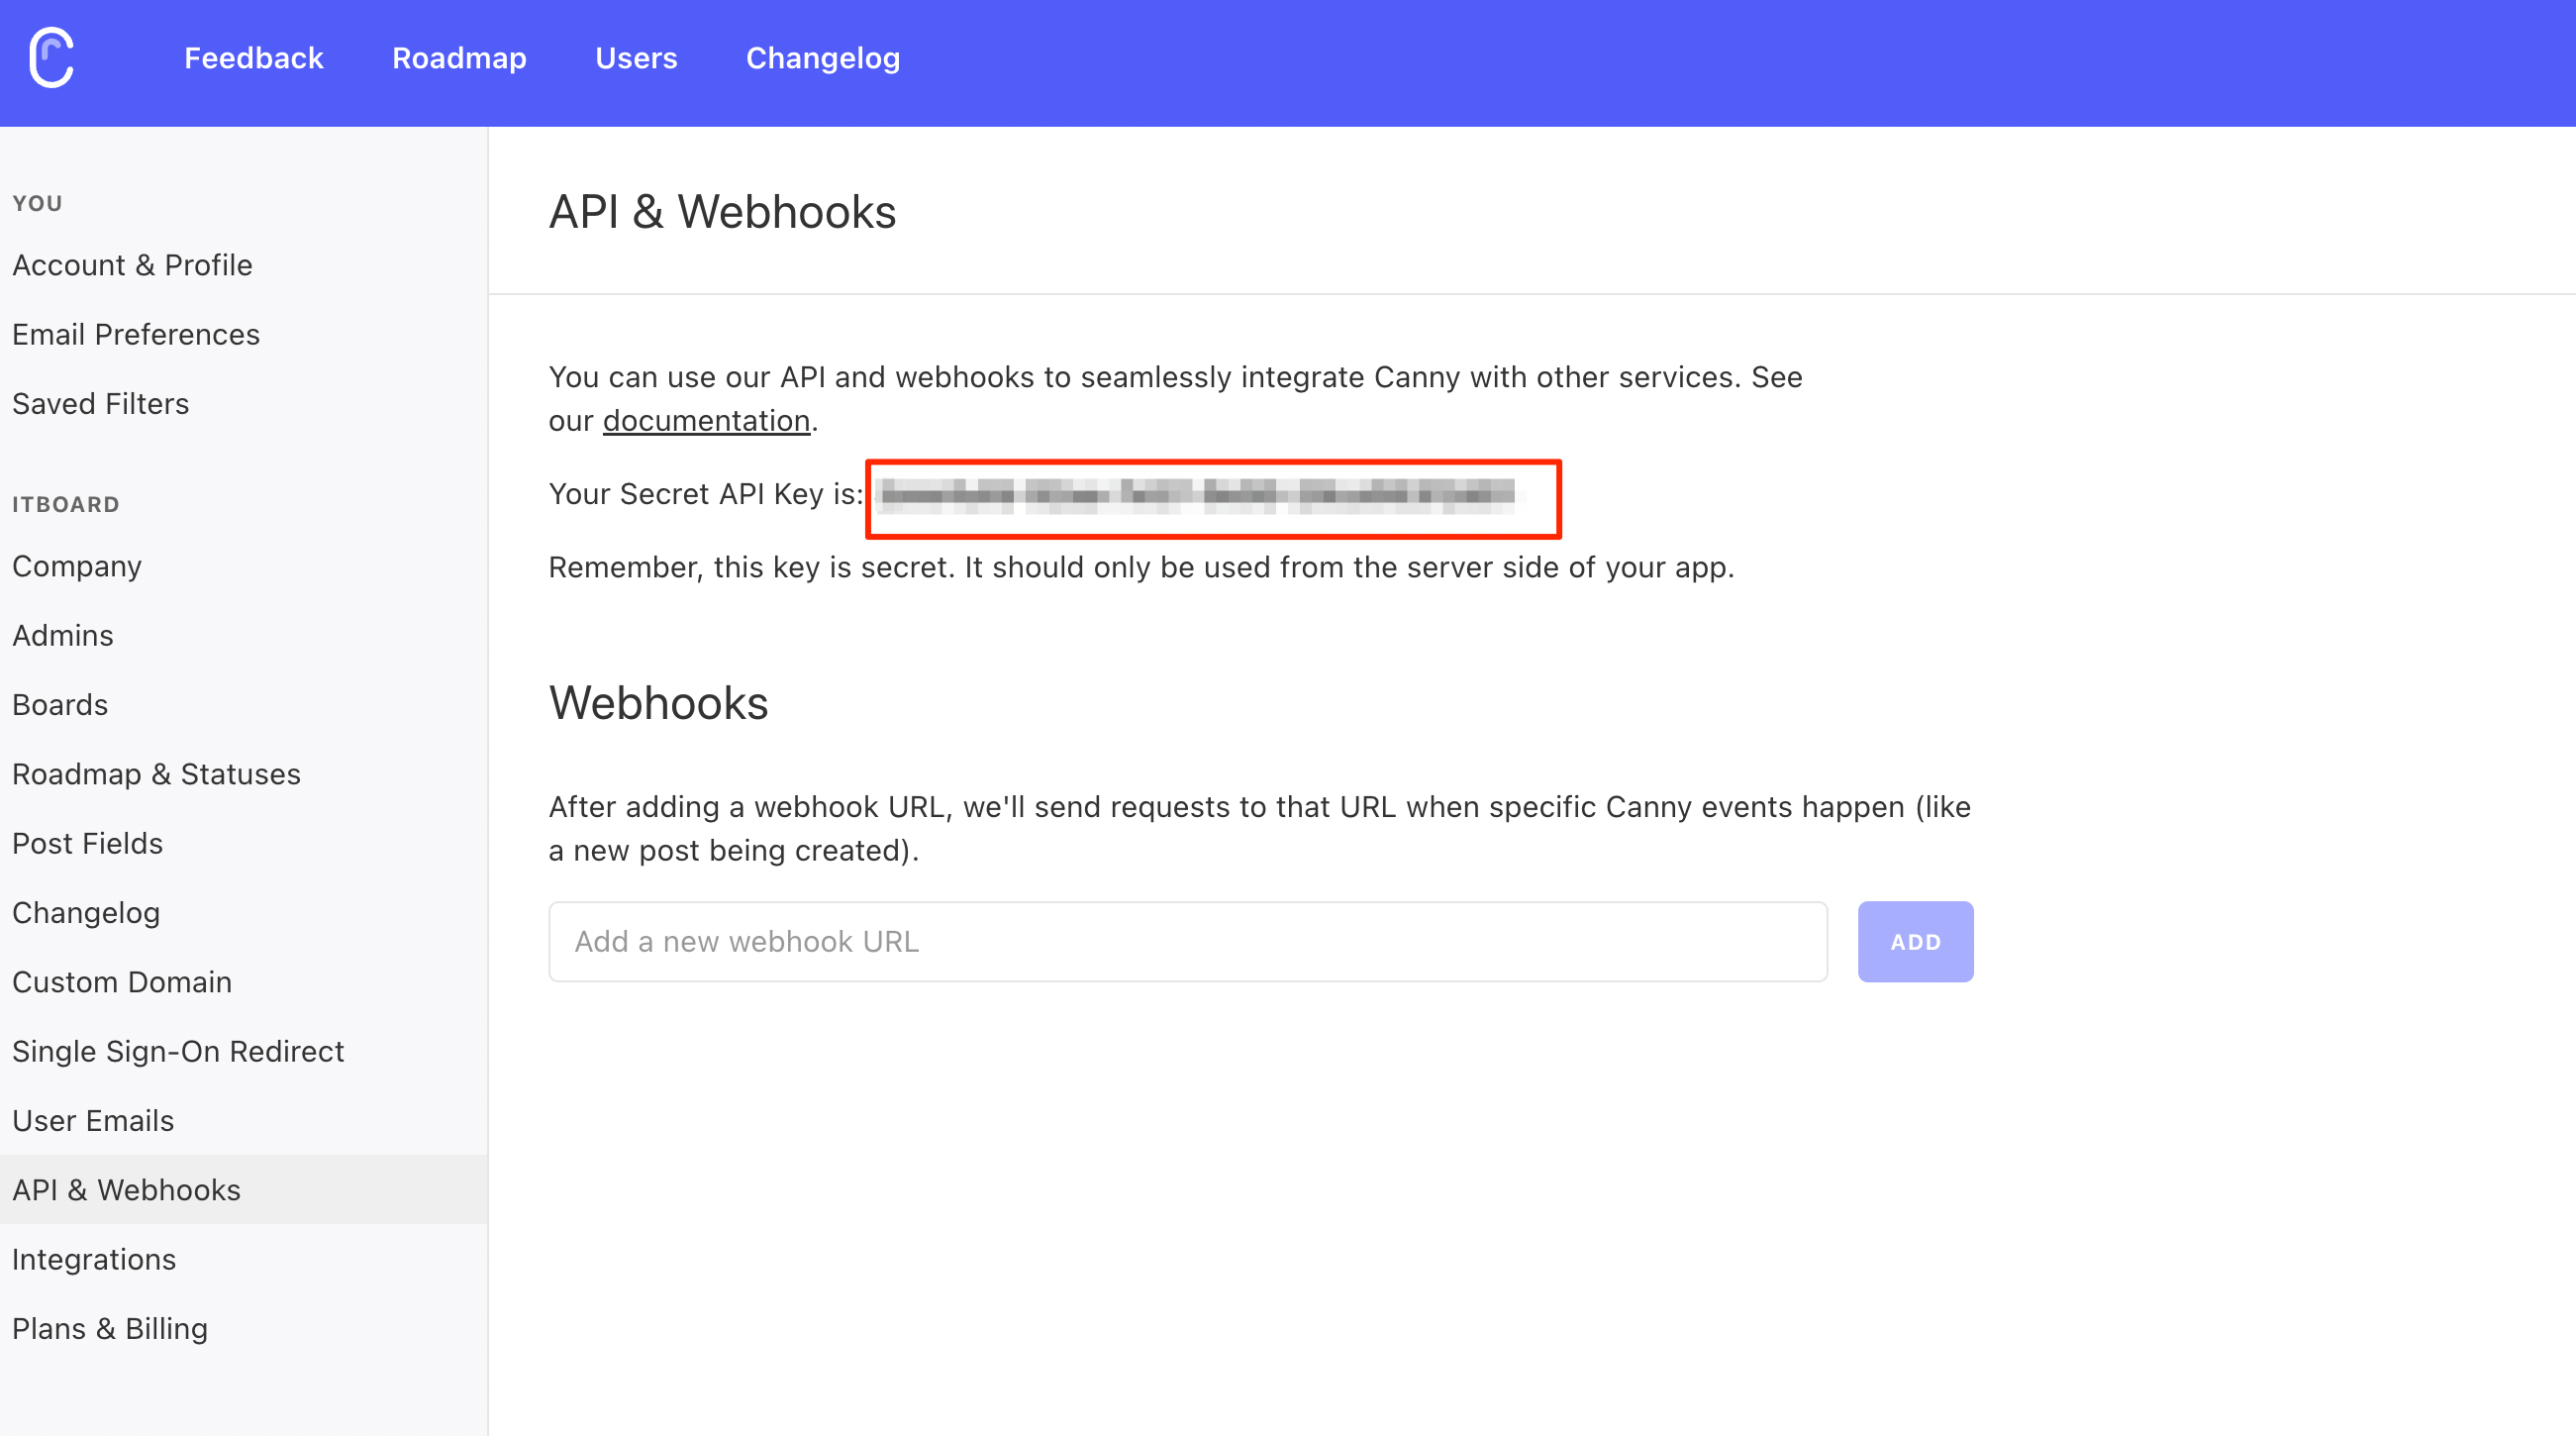Click the Canny logo icon
The height and width of the screenshot is (1436, 2576).
coord(51,58)
